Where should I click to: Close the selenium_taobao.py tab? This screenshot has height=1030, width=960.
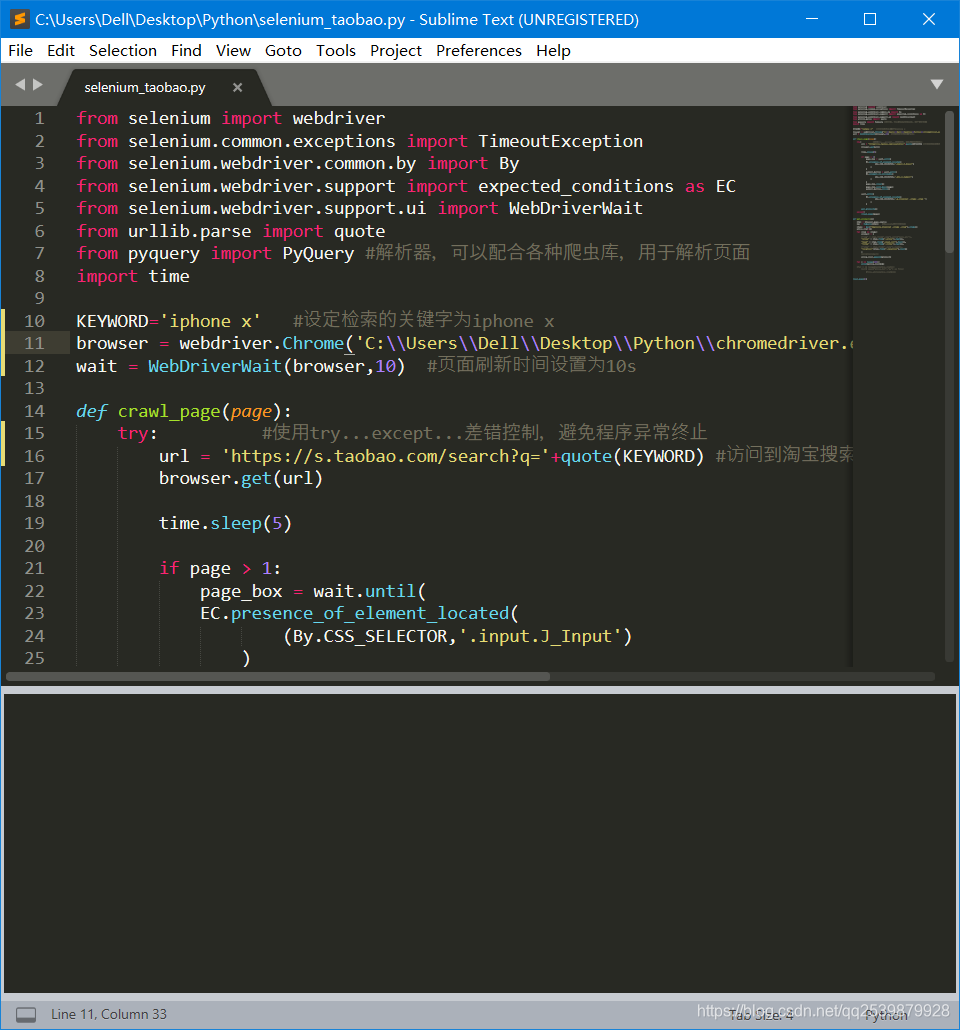pos(237,87)
